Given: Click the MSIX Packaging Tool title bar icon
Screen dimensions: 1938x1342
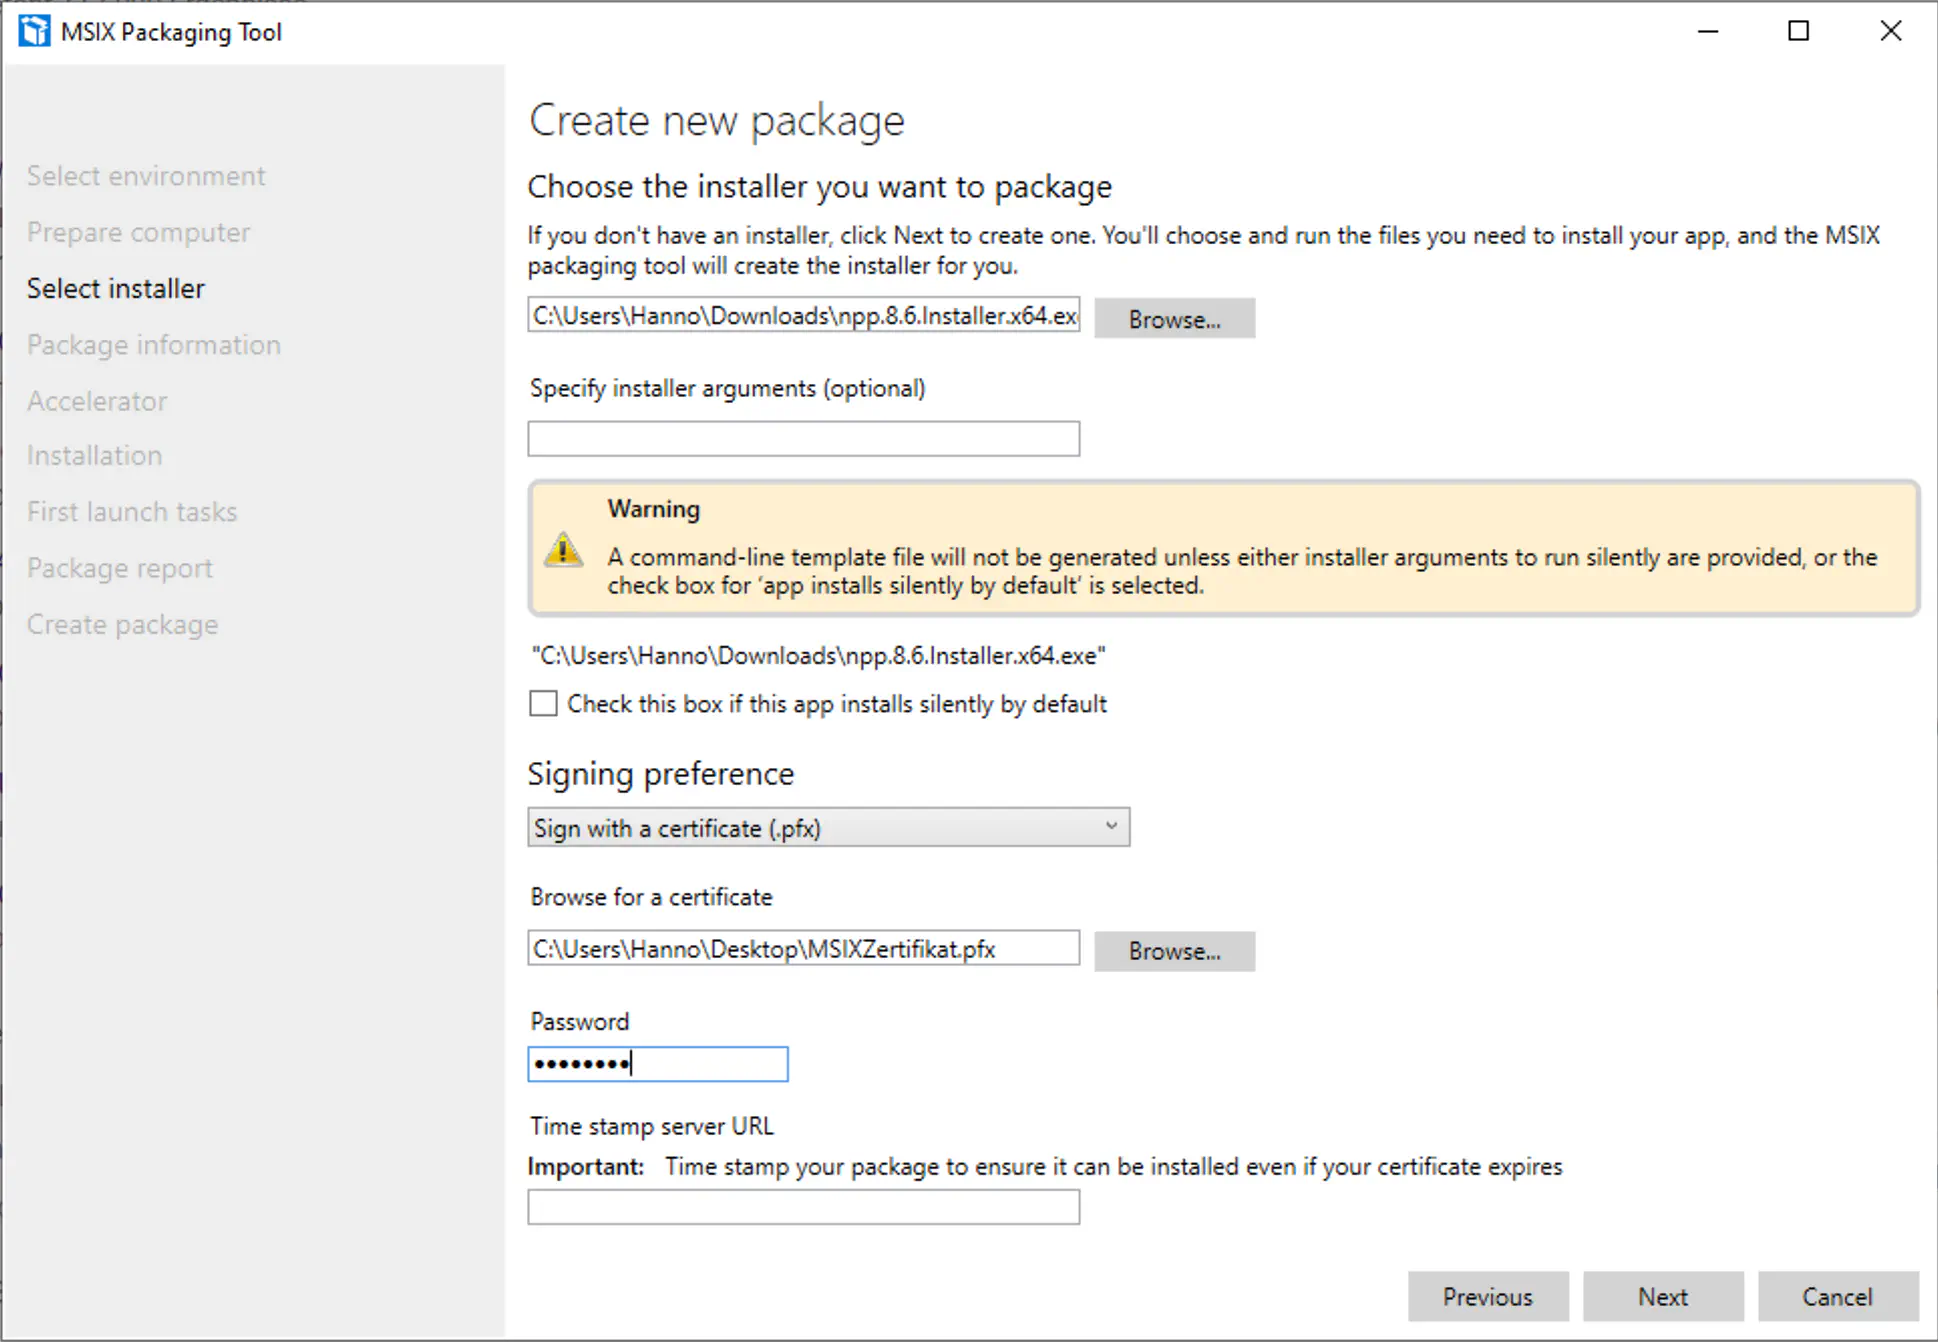Looking at the screenshot, I should click(x=35, y=31).
